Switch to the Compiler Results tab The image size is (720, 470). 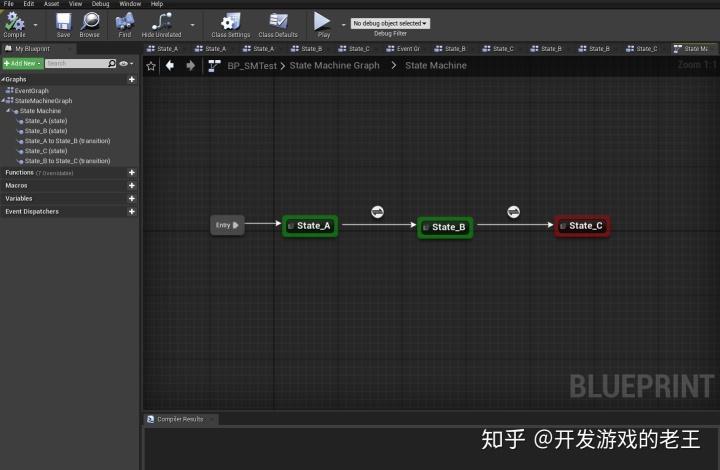(x=180, y=419)
